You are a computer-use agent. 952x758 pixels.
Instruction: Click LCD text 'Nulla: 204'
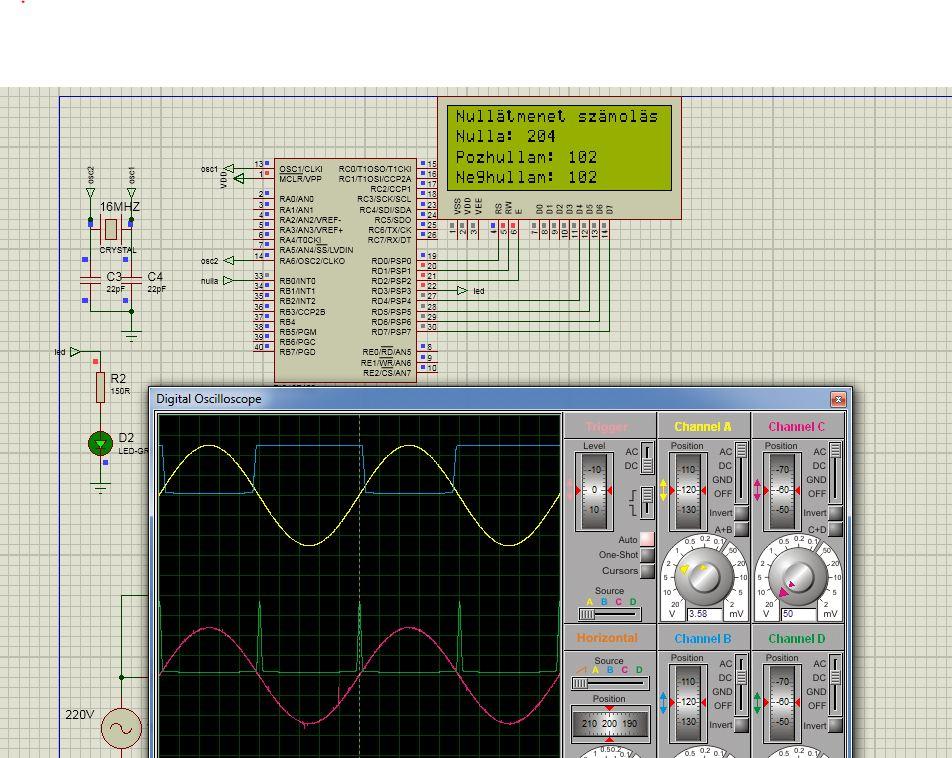tap(506, 136)
